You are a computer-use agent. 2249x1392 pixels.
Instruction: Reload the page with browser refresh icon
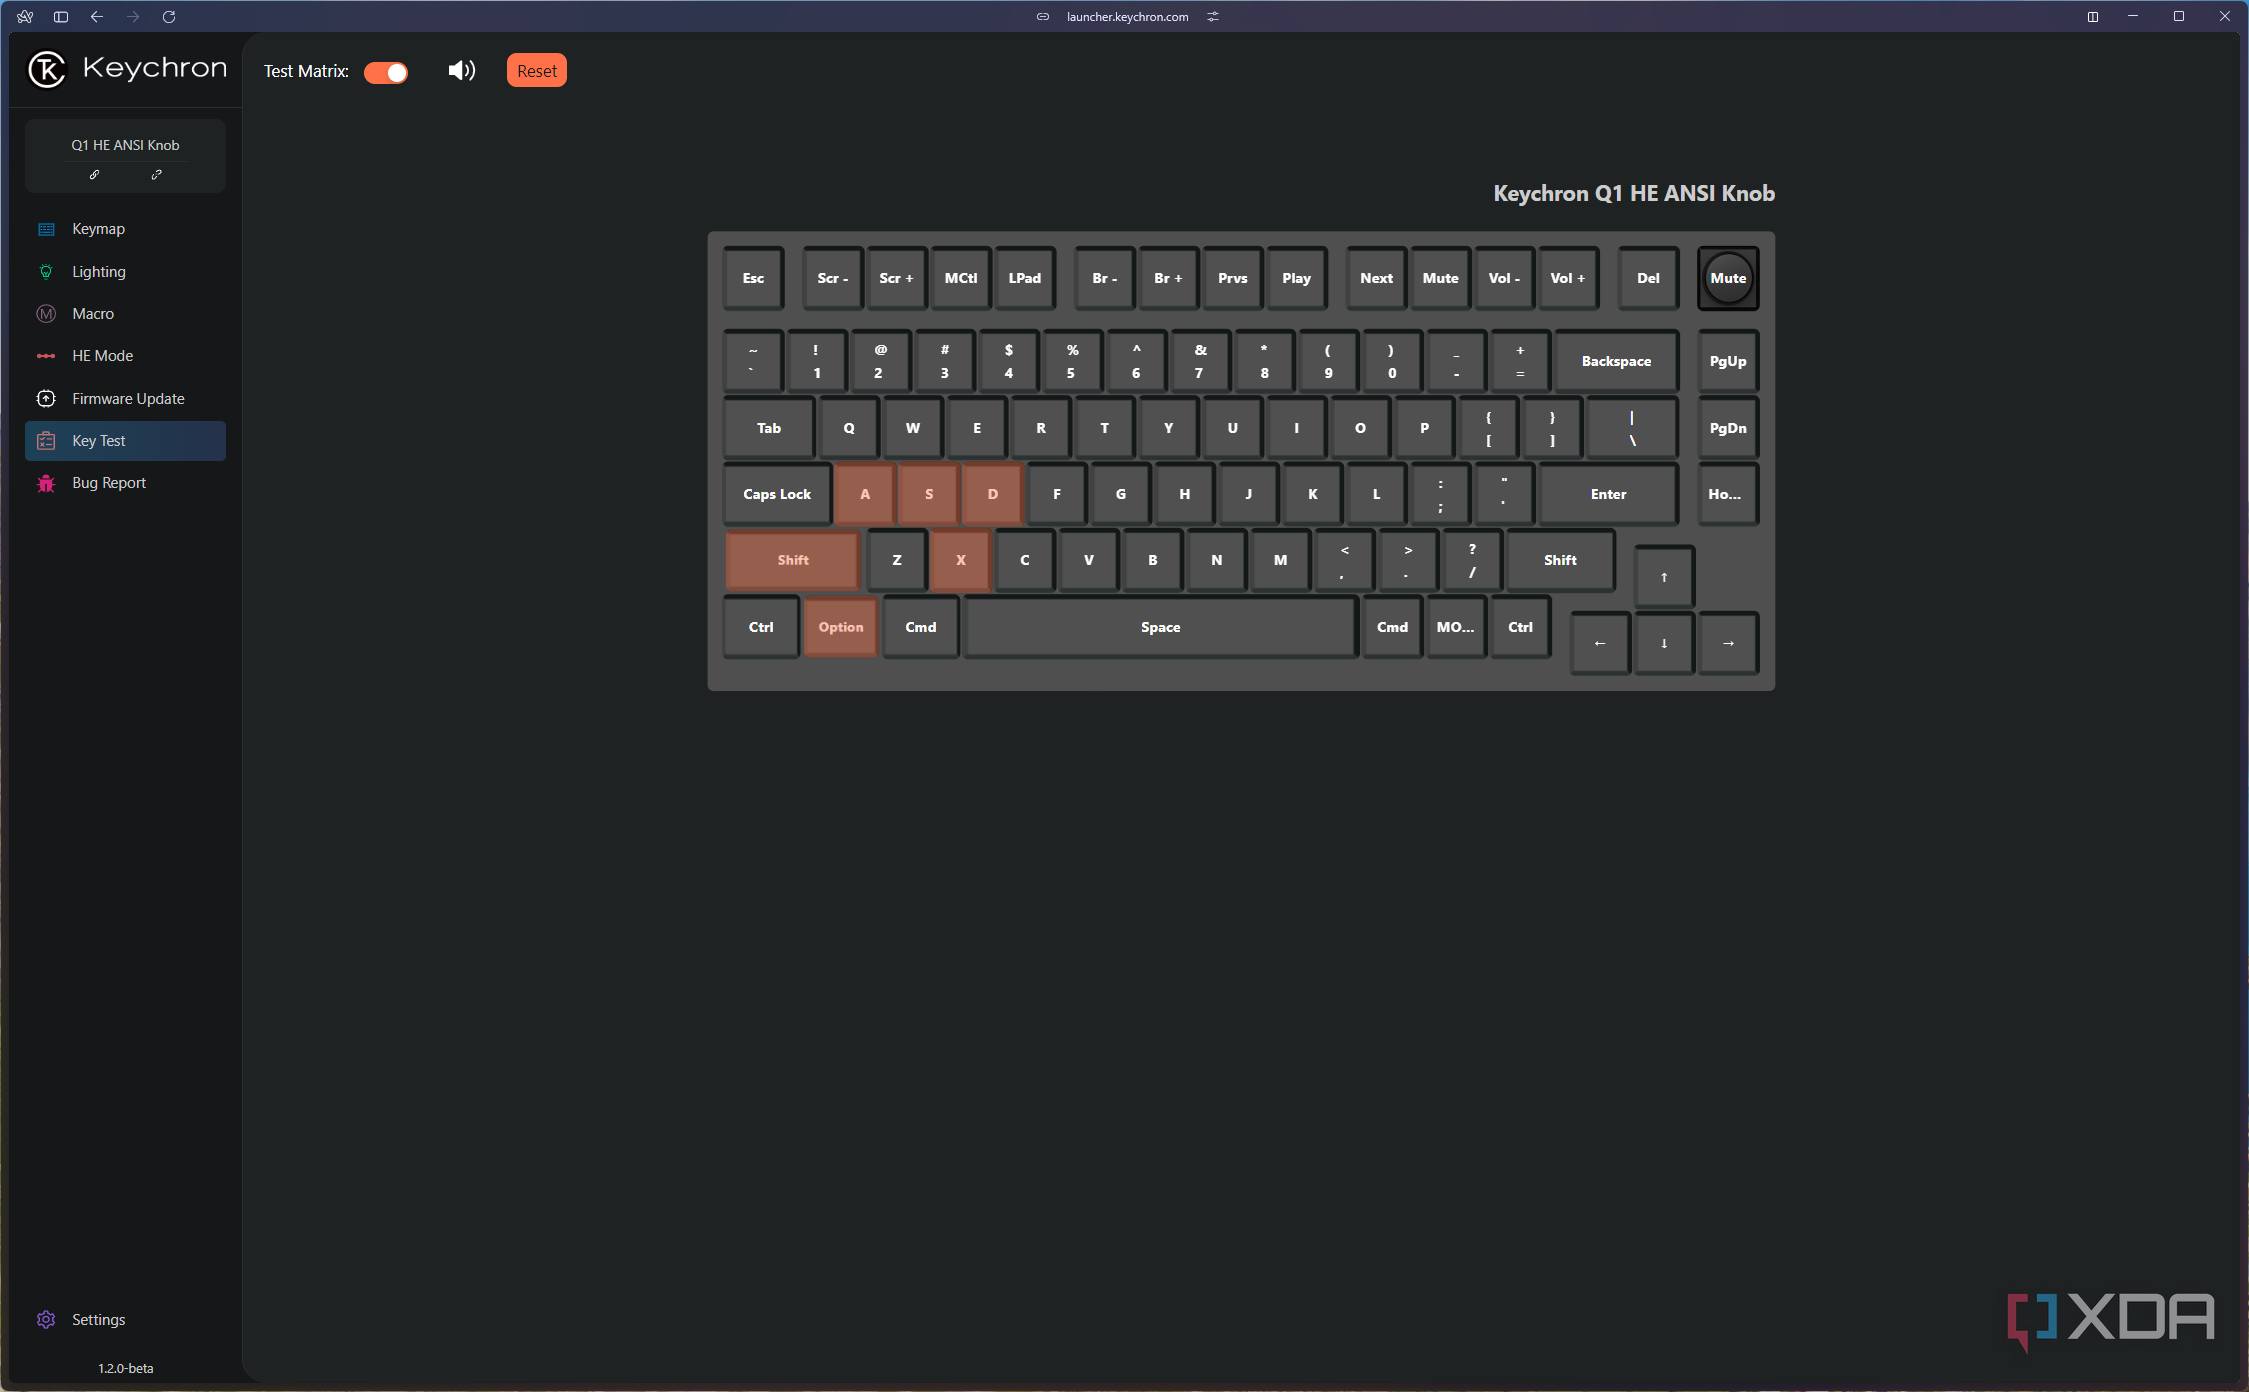coord(169,16)
